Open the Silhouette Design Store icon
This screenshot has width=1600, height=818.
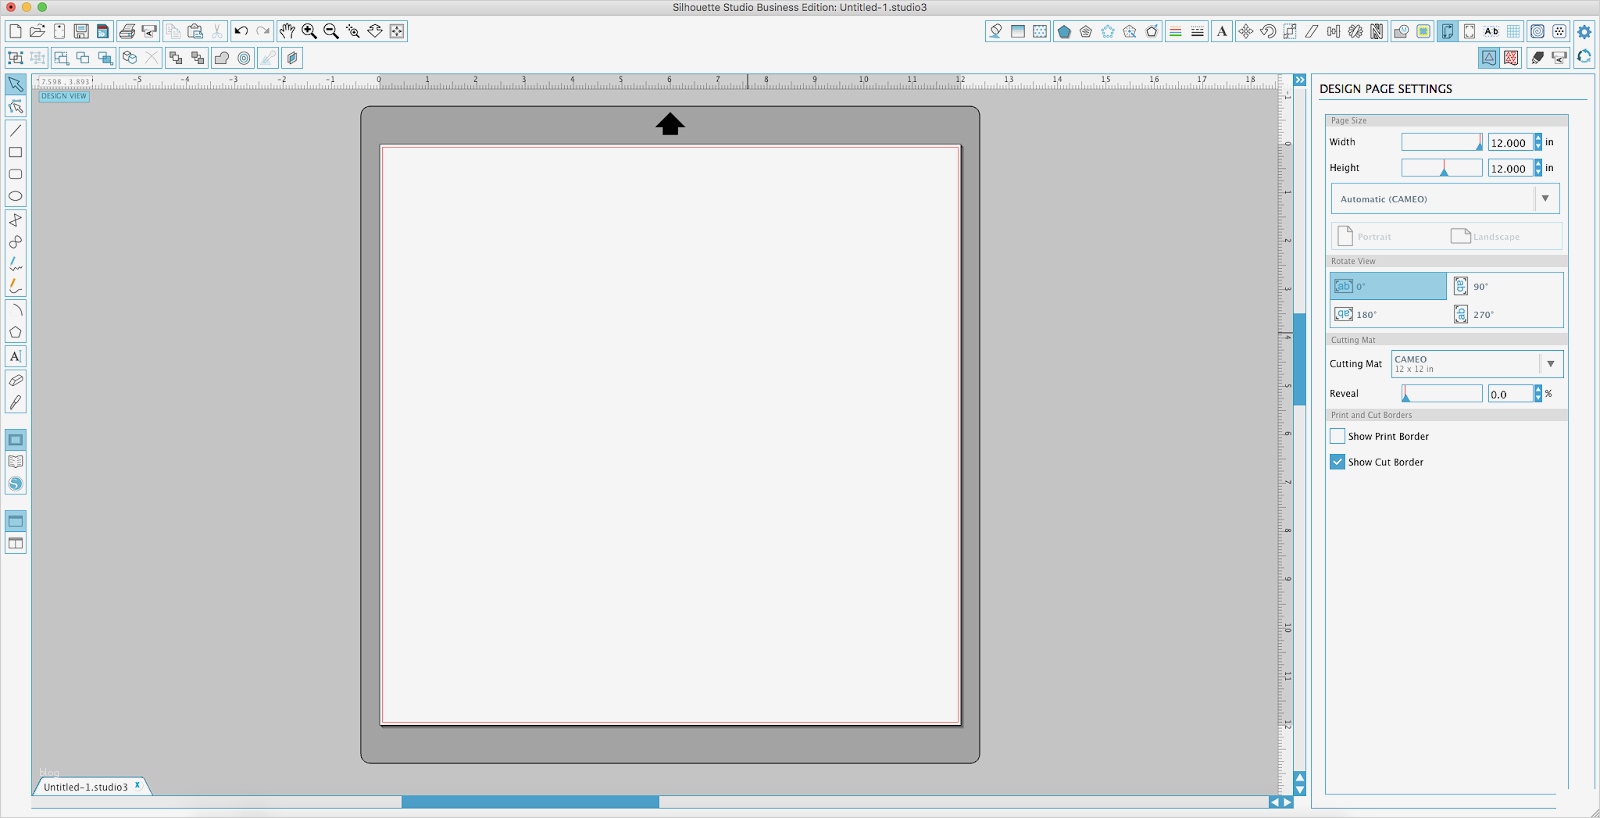[15, 484]
